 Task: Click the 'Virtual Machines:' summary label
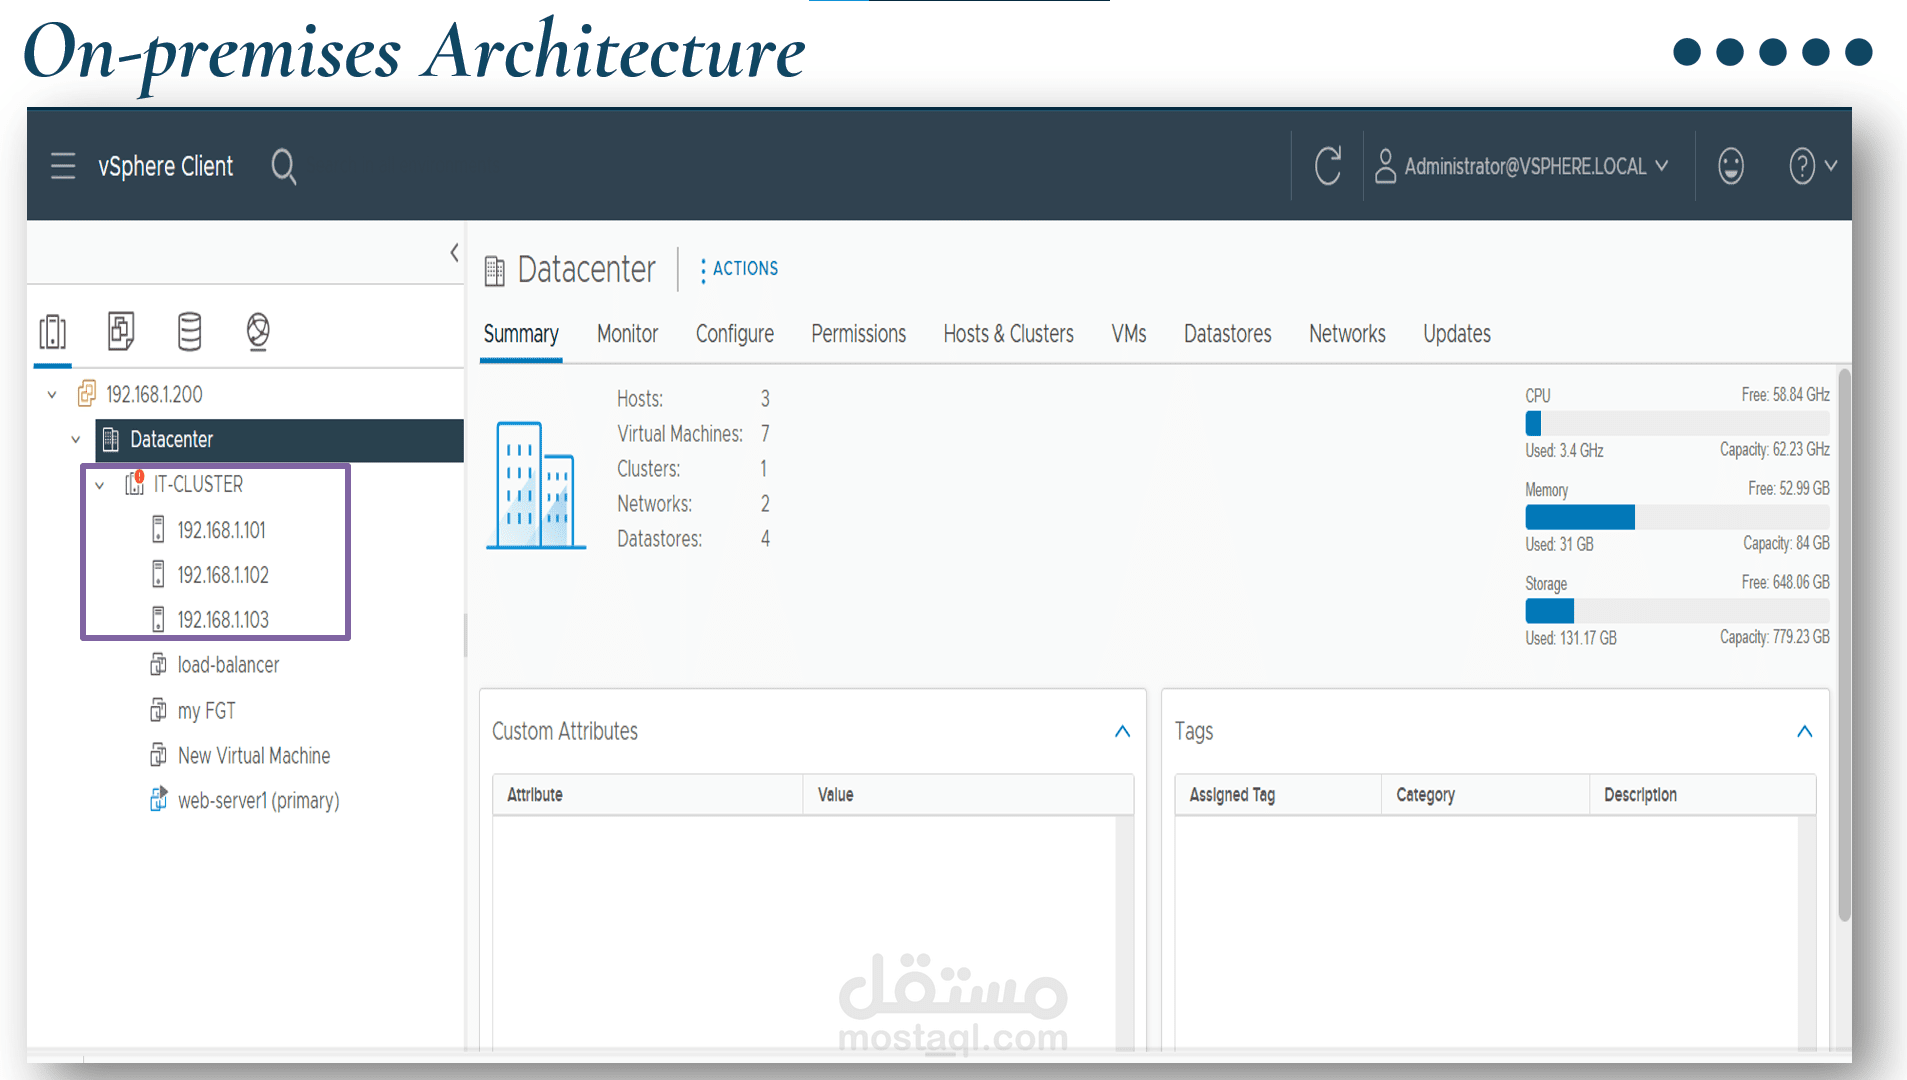coord(680,434)
